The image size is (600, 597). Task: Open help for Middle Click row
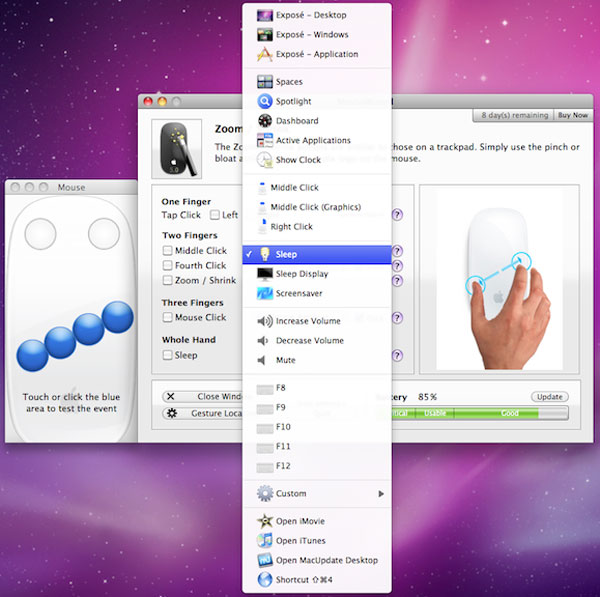coord(397,251)
